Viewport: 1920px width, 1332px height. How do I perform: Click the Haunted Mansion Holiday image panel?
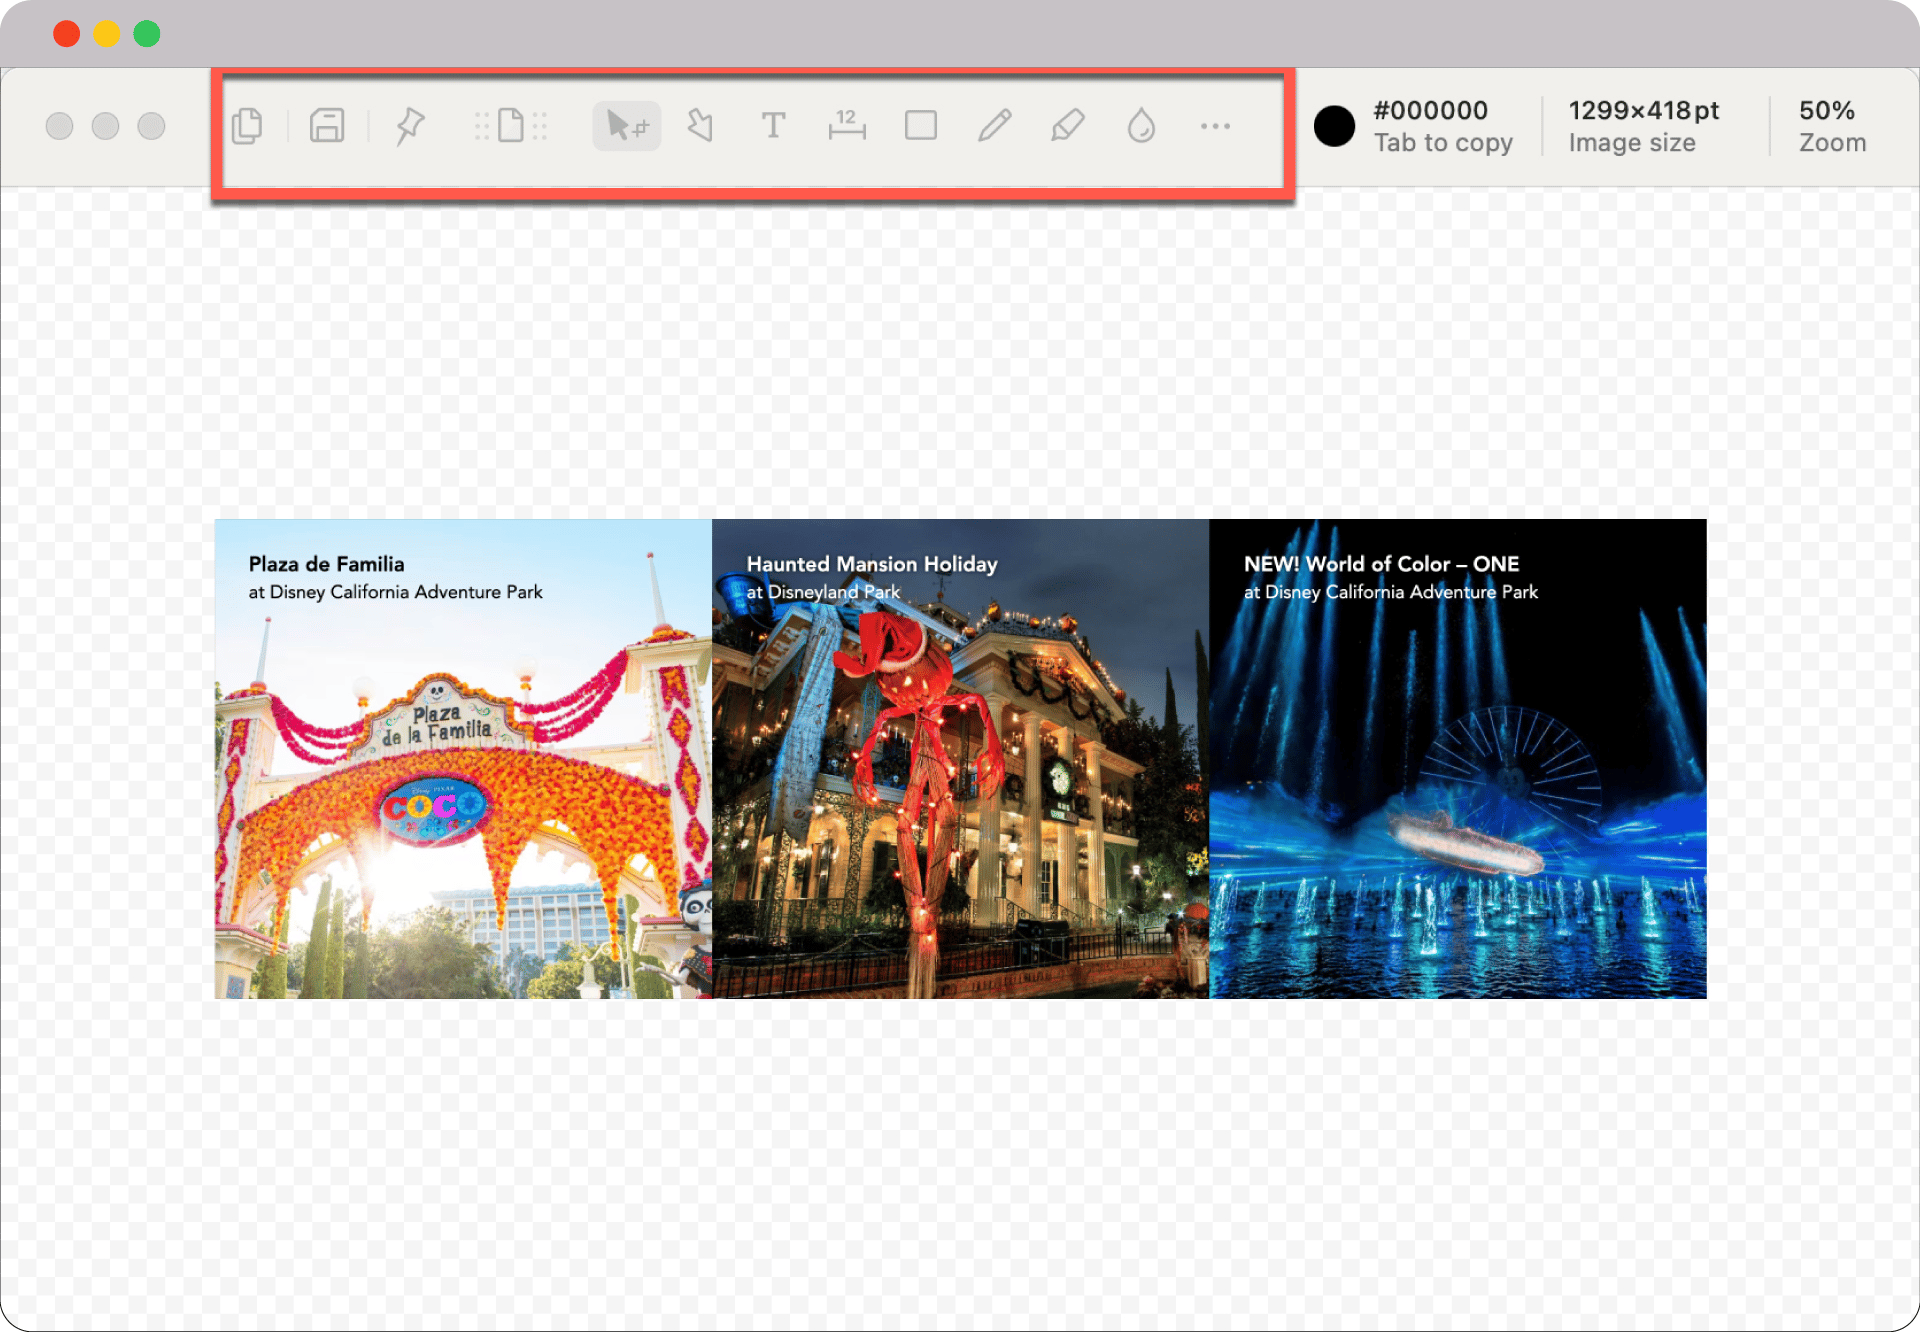(960, 759)
